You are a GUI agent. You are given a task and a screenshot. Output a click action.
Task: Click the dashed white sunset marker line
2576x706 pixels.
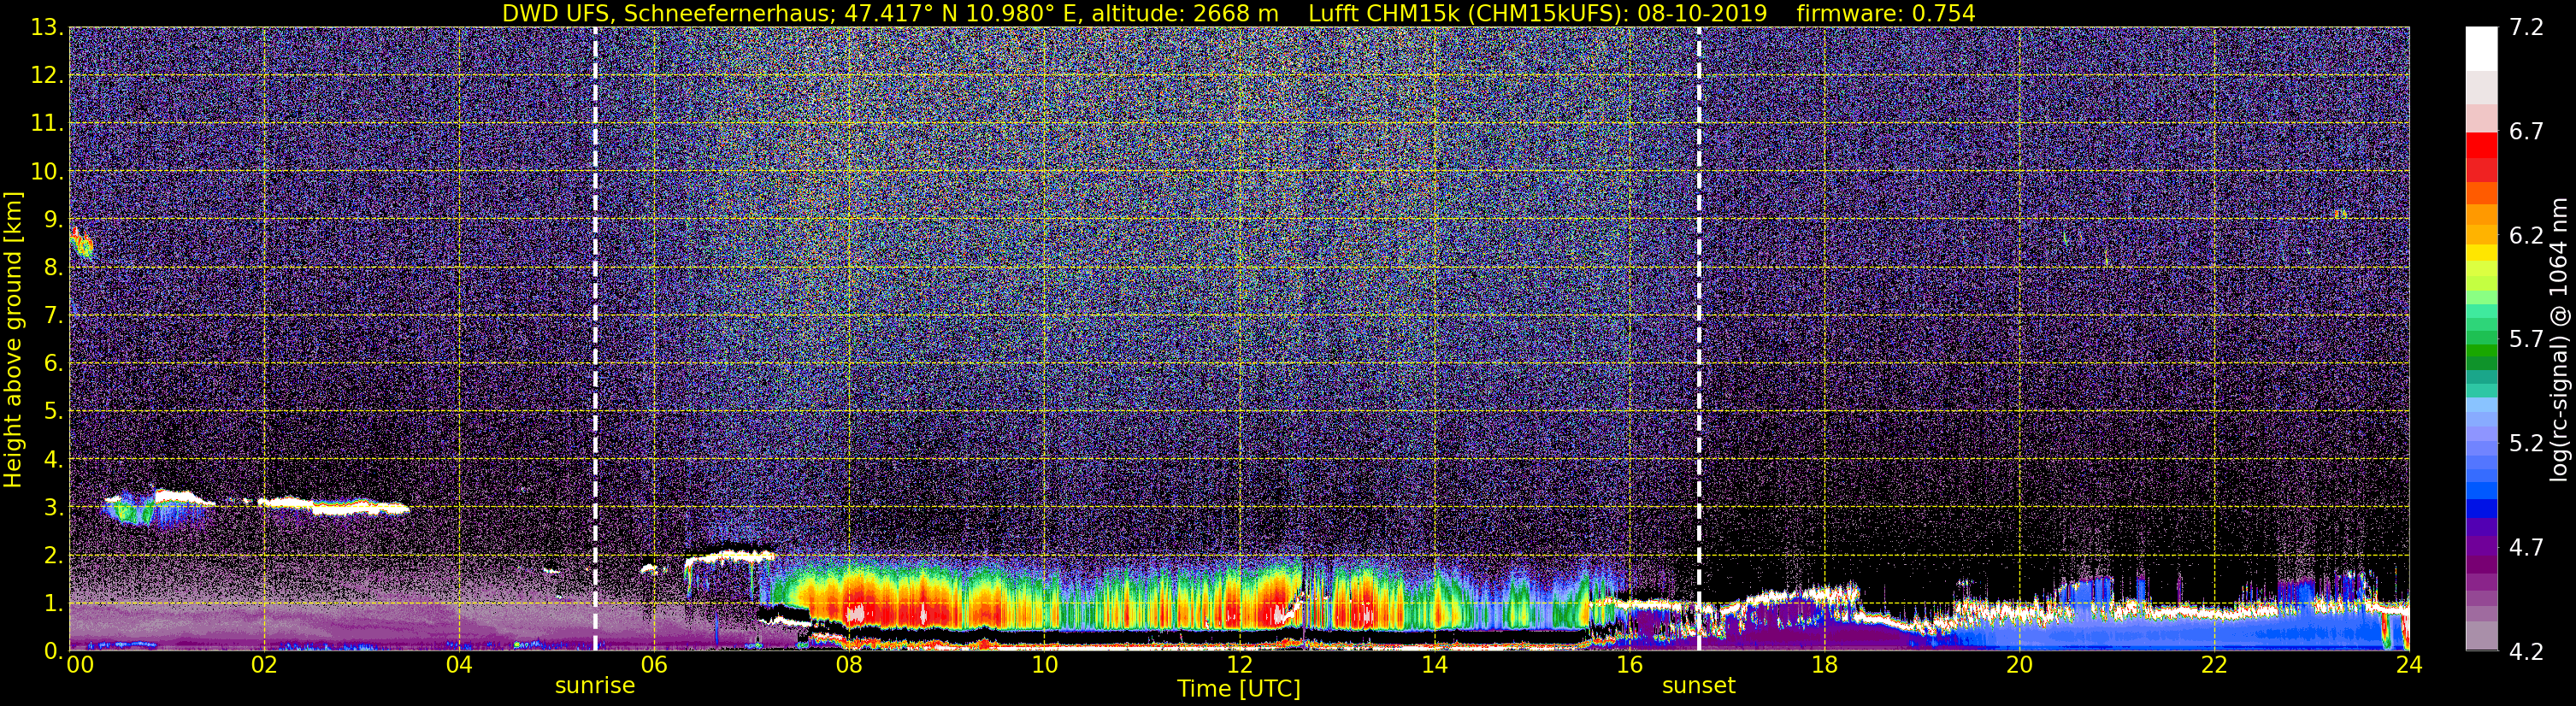[x=1699, y=339]
